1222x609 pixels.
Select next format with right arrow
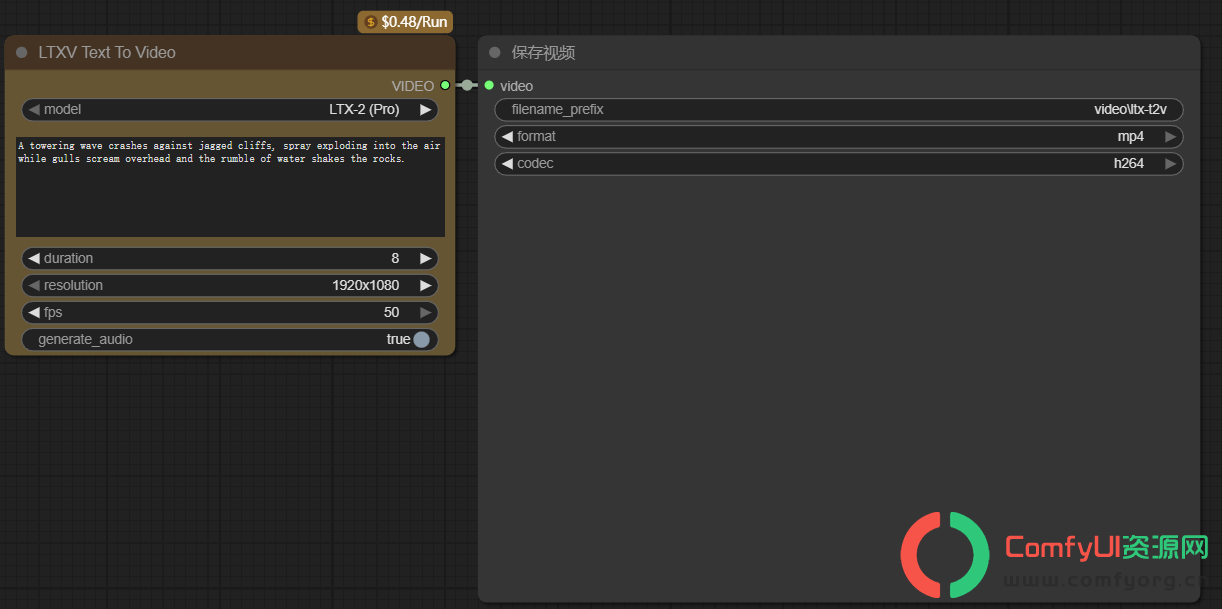coord(1171,136)
